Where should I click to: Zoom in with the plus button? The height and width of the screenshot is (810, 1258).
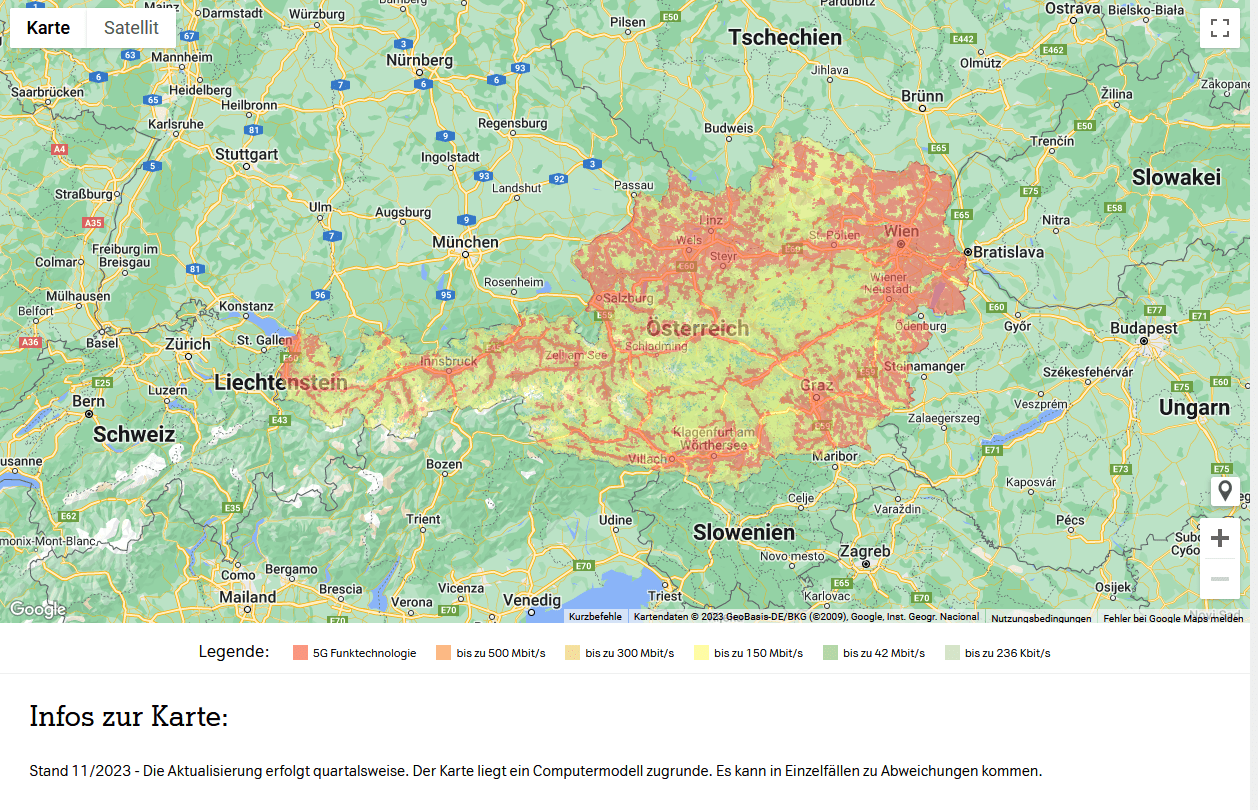point(1219,538)
